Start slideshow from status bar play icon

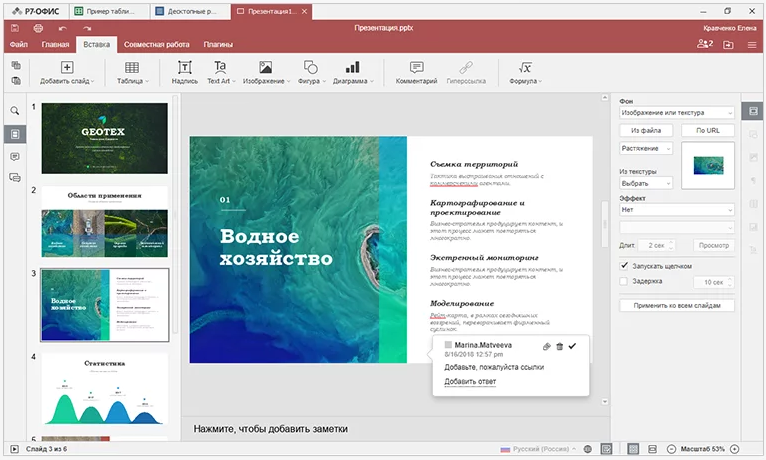[x=13, y=449]
